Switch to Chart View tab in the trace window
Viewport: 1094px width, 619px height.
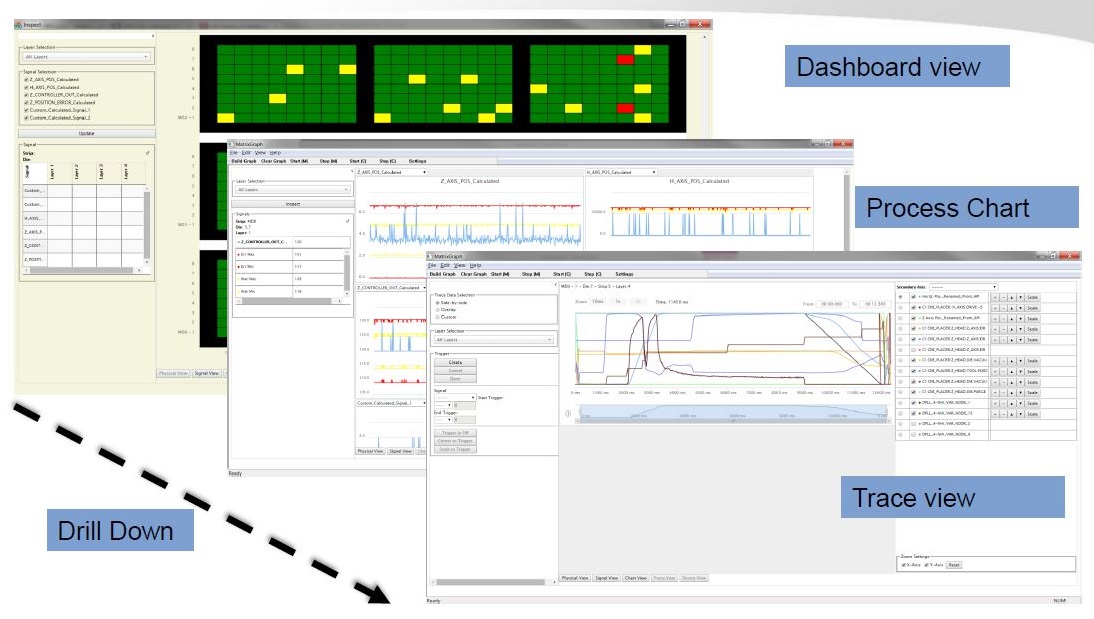636,579
